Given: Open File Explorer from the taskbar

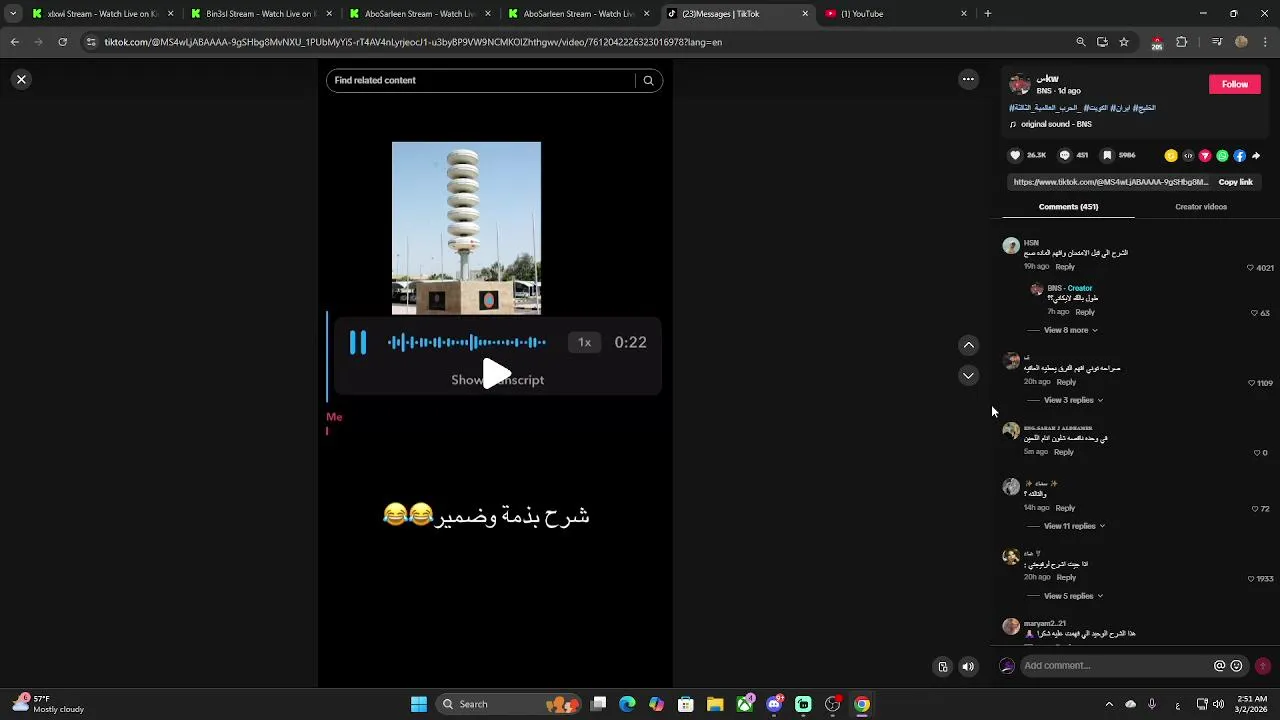Looking at the screenshot, I should [715, 704].
